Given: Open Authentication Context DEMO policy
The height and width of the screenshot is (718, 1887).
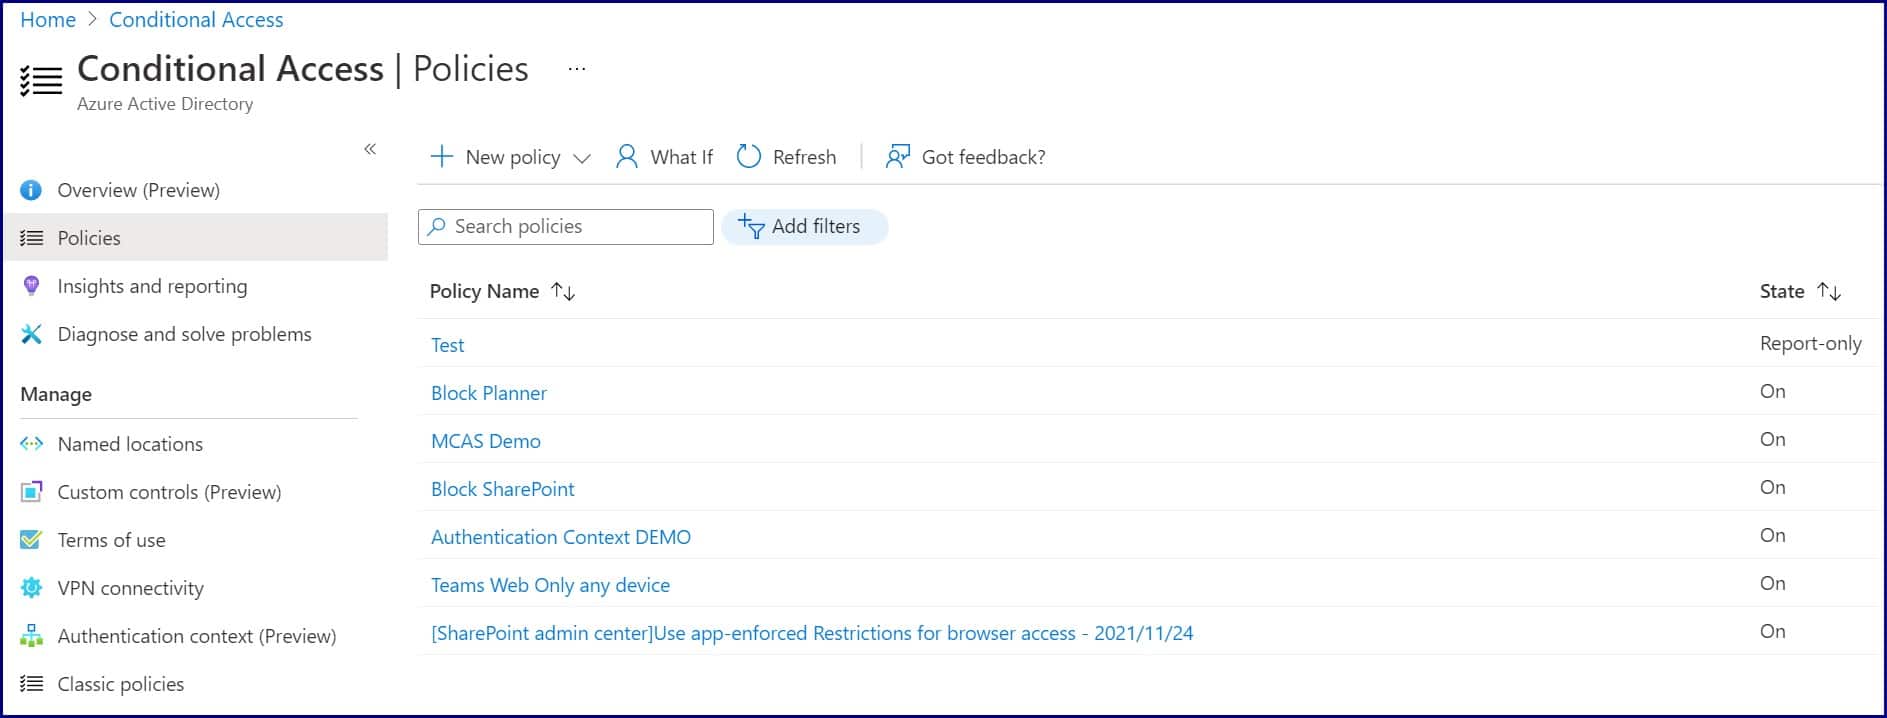Looking at the screenshot, I should pos(561,537).
